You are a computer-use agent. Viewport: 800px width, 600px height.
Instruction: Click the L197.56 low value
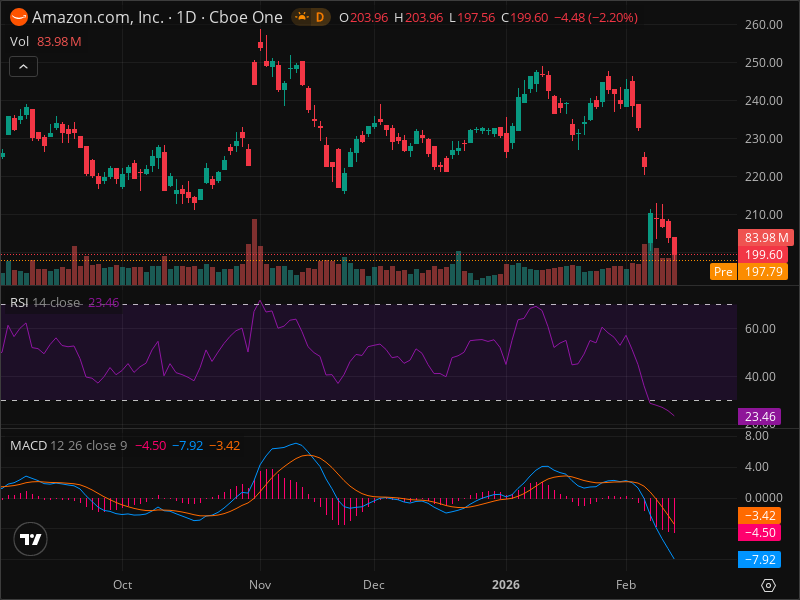(x=472, y=17)
